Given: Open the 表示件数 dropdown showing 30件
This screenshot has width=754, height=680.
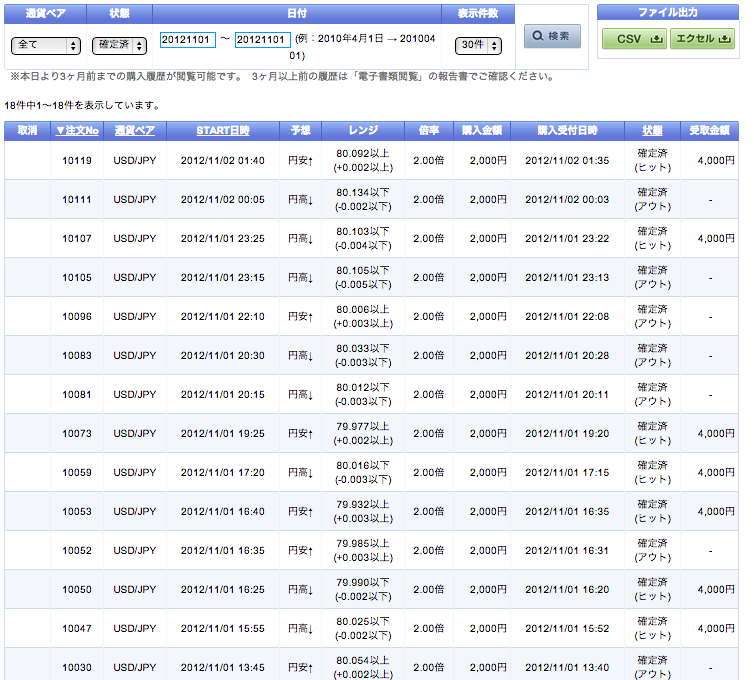Looking at the screenshot, I should coord(478,46).
